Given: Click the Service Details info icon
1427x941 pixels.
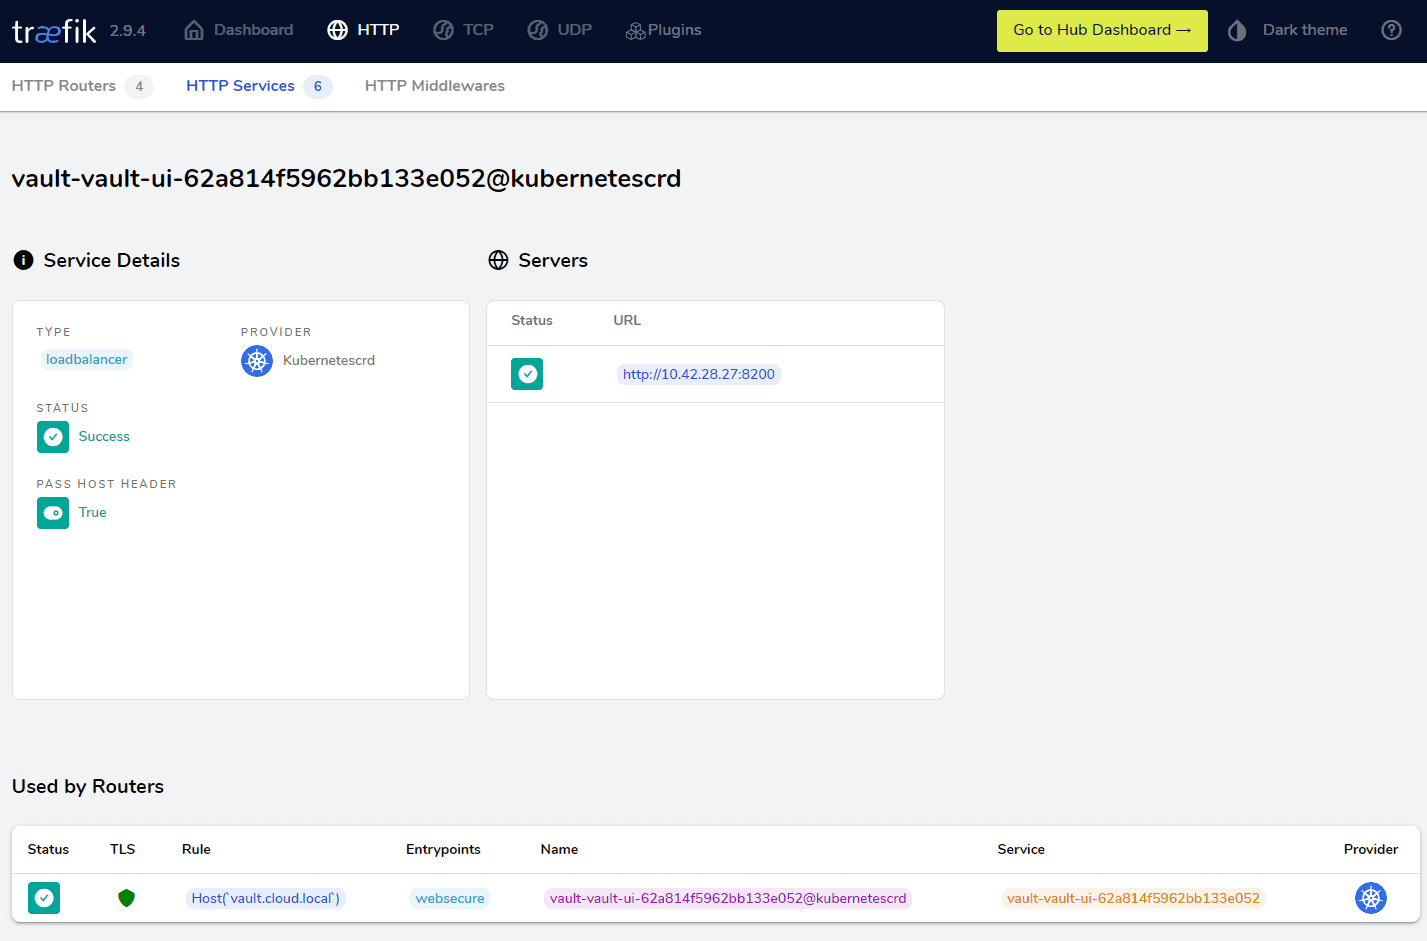Looking at the screenshot, I should click(x=23, y=260).
